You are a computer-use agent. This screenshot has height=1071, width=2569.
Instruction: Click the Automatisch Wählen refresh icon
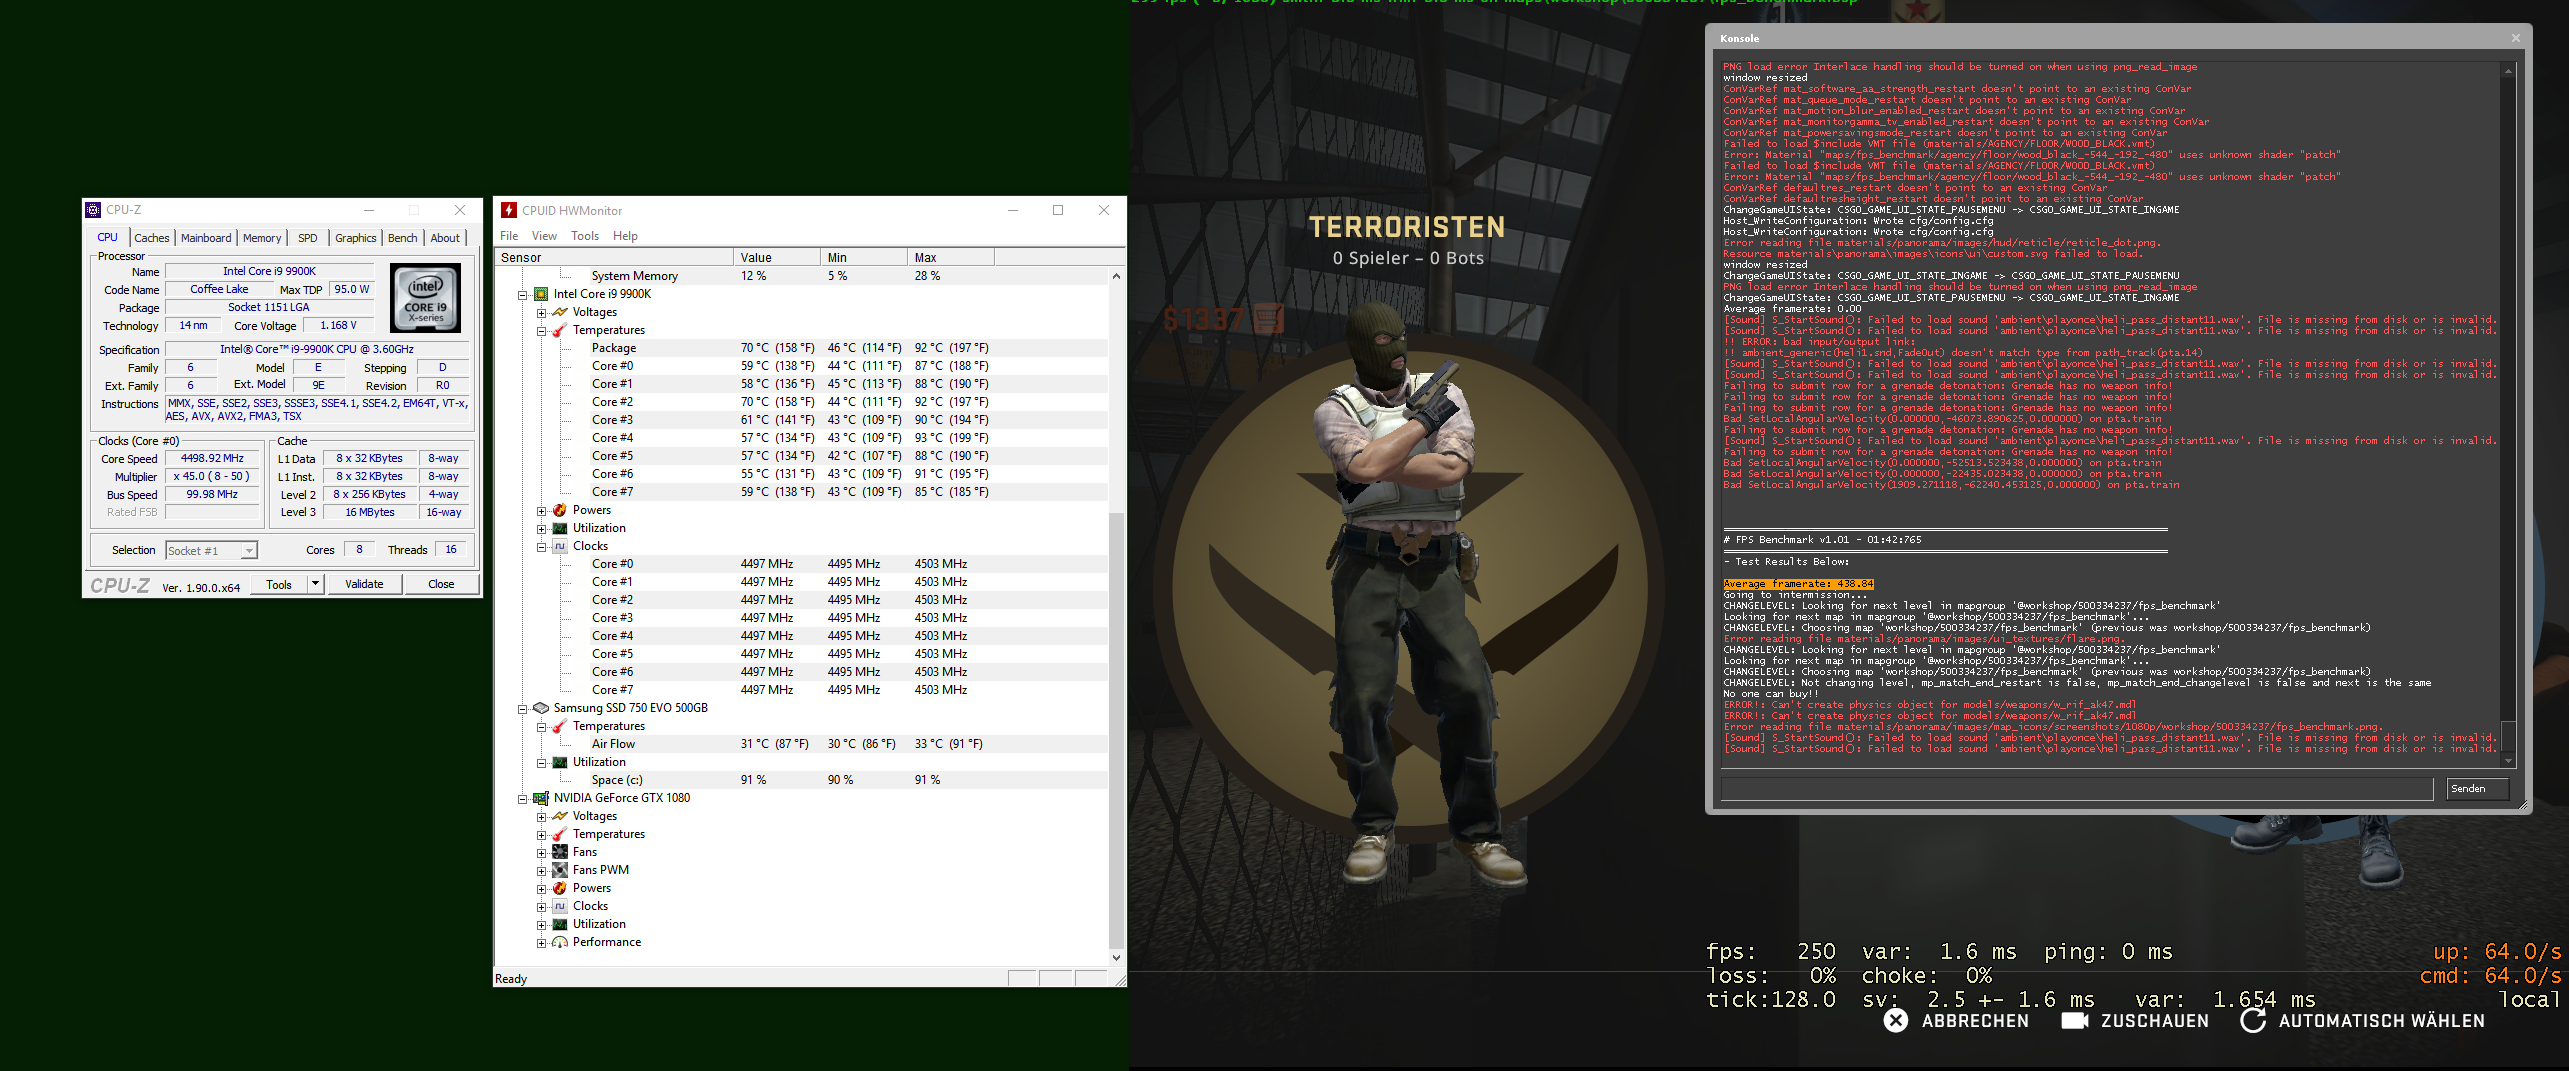(2253, 1020)
